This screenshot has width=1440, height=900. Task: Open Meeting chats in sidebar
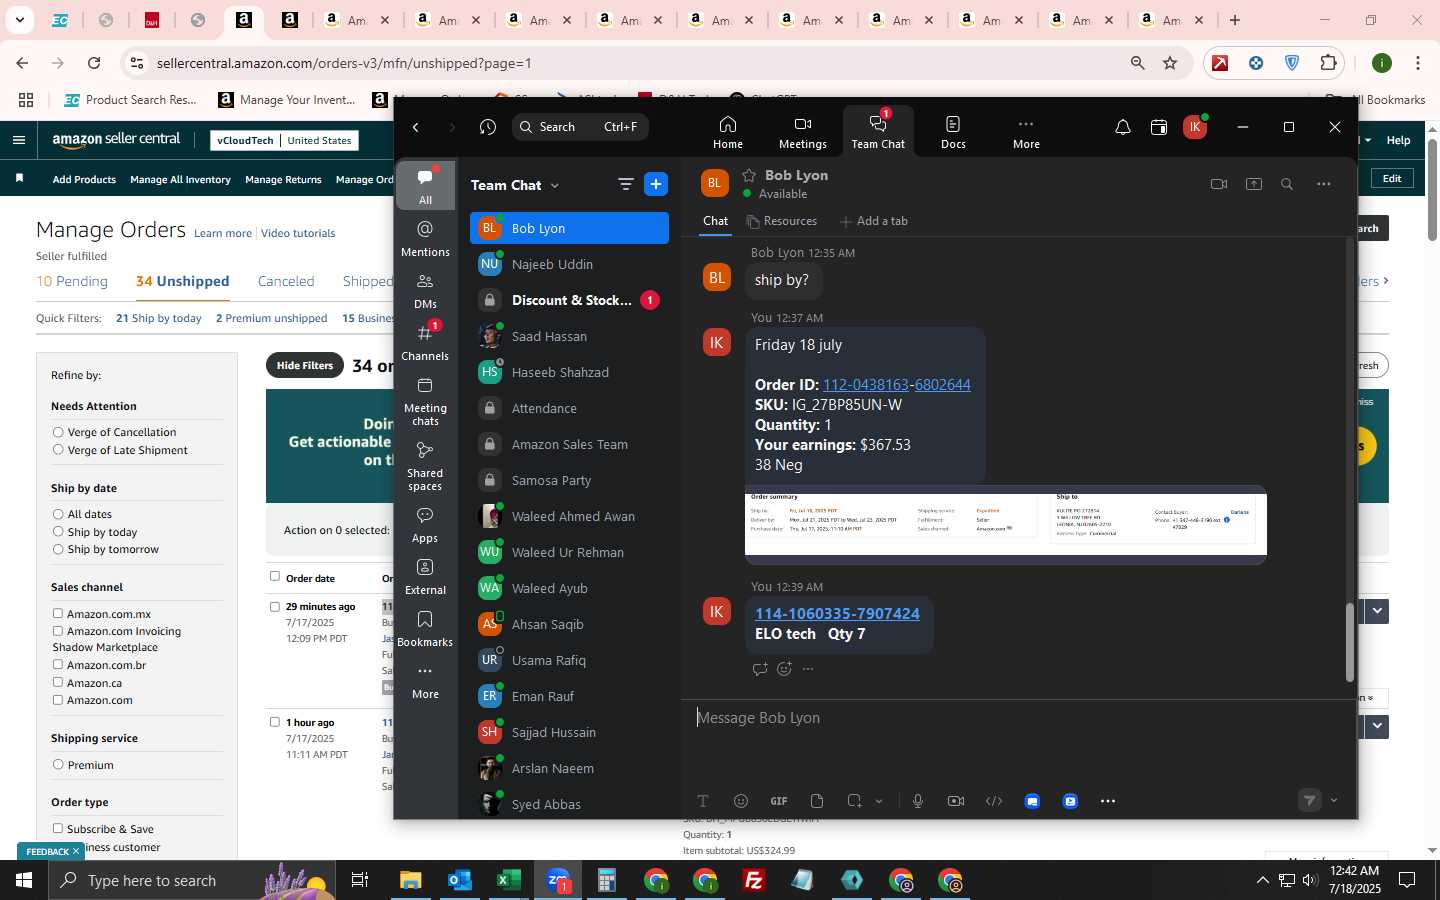point(425,401)
